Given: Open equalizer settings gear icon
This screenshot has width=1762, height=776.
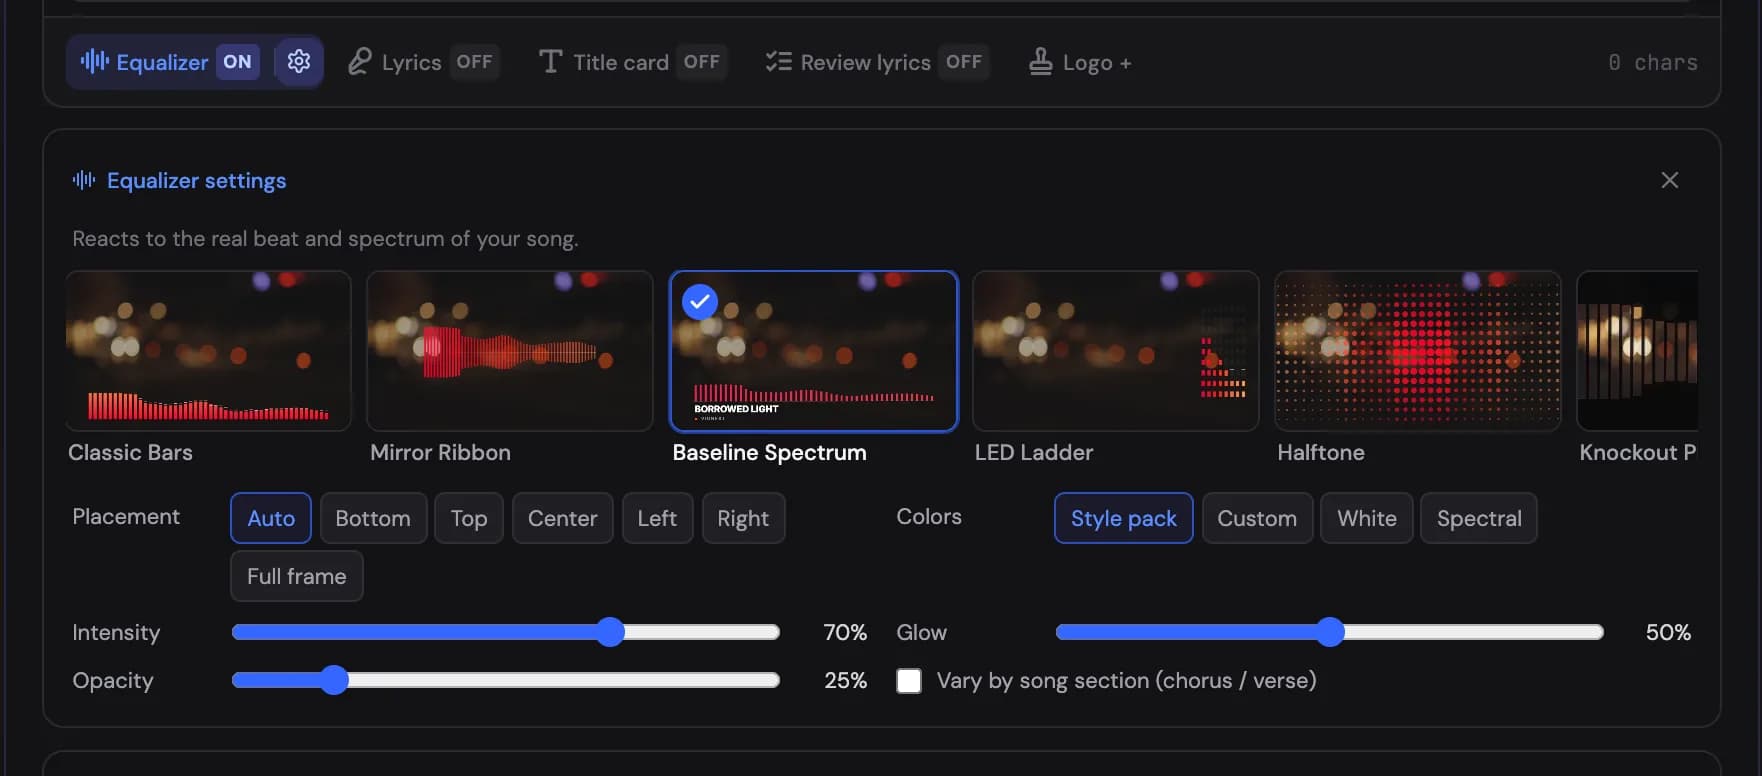Looking at the screenshot, I should [298, 62].
